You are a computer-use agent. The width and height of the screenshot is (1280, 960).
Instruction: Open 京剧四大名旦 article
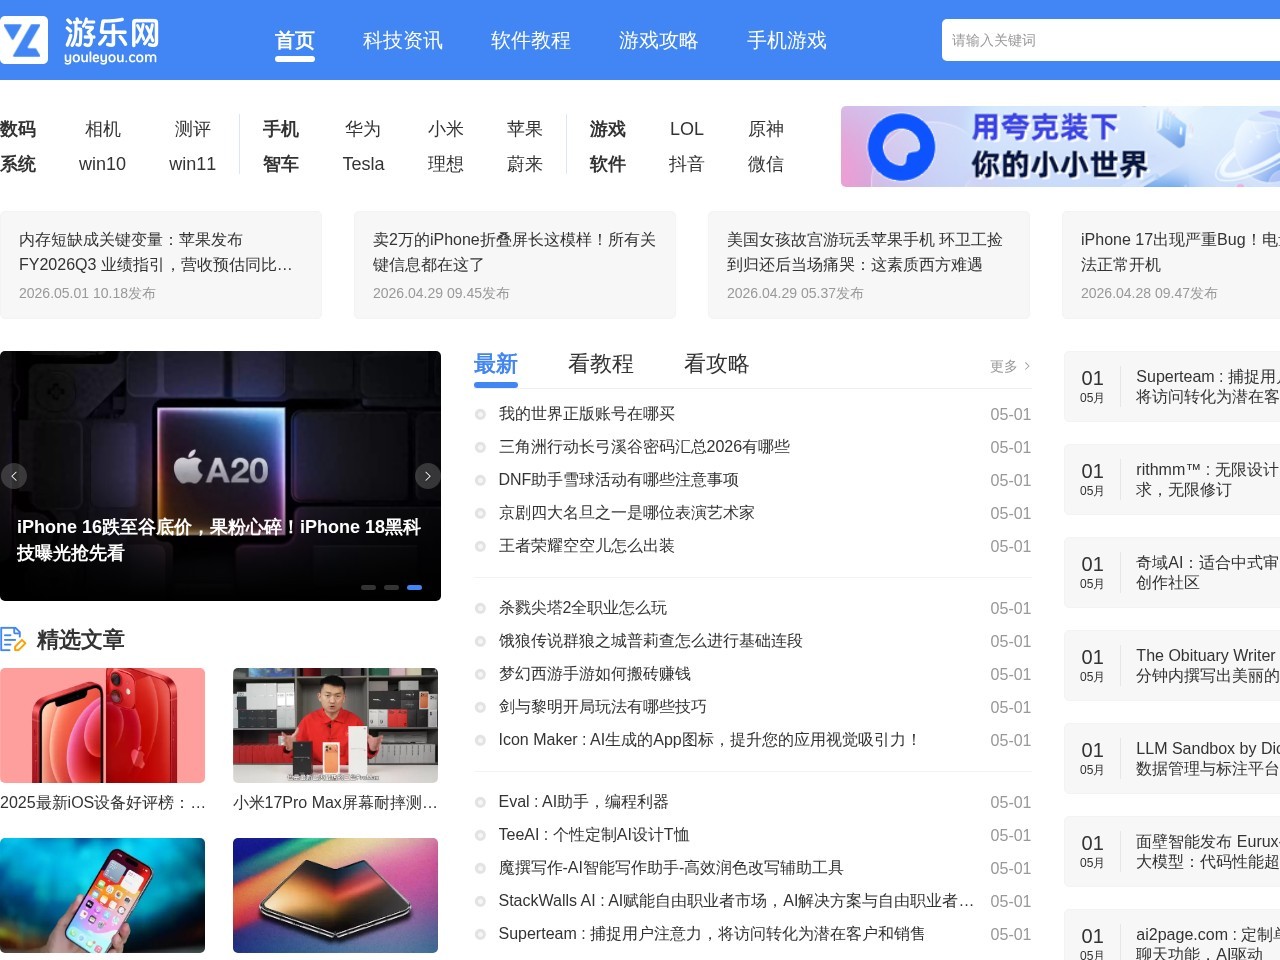point(627,513)
